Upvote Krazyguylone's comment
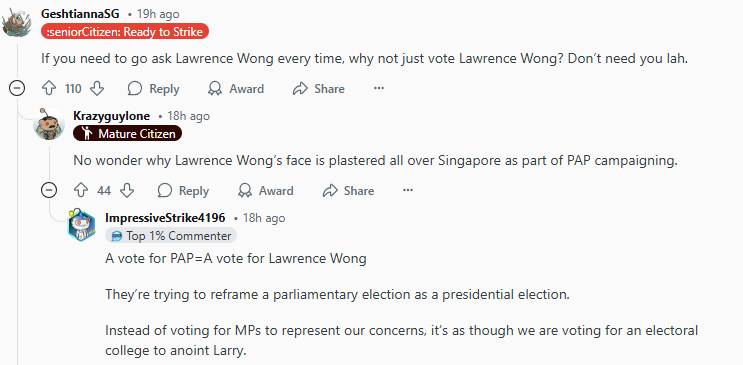The height and width of the screenshot is (365, 743). (82, 191)
